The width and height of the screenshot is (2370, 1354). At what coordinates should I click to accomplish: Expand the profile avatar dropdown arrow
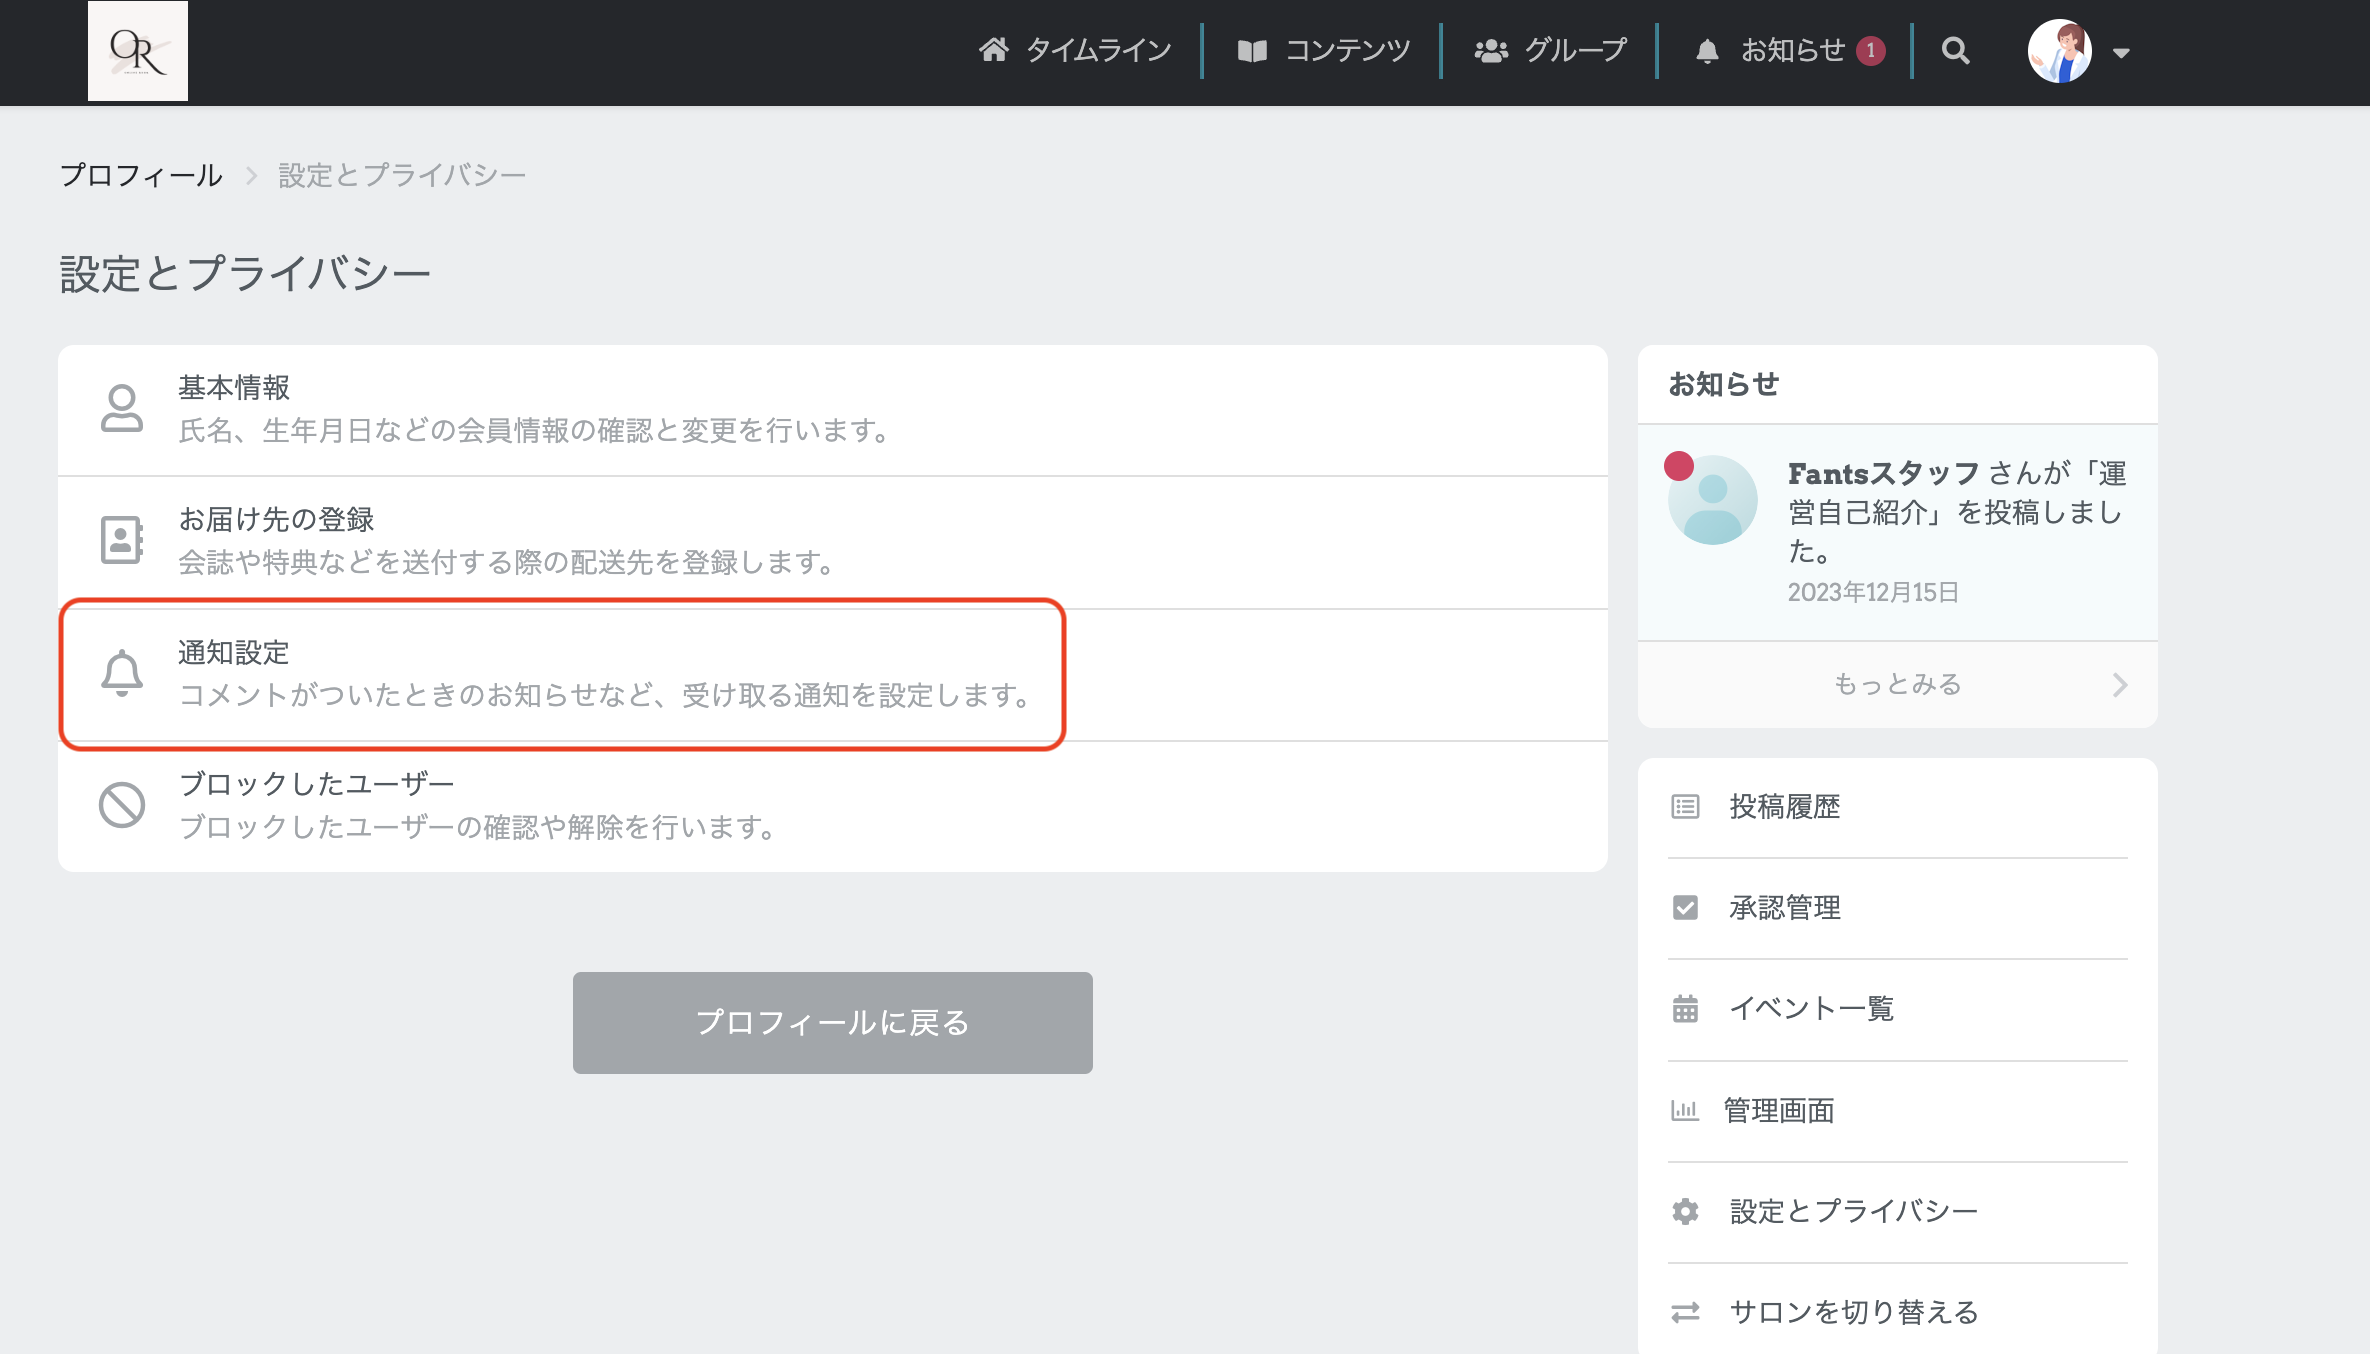click(x=2121, y=53)
